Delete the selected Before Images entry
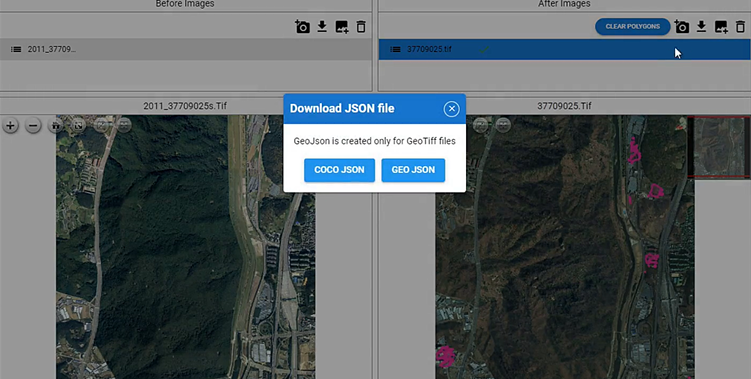Viewport: 751px width, 379px height. (361, 27)
